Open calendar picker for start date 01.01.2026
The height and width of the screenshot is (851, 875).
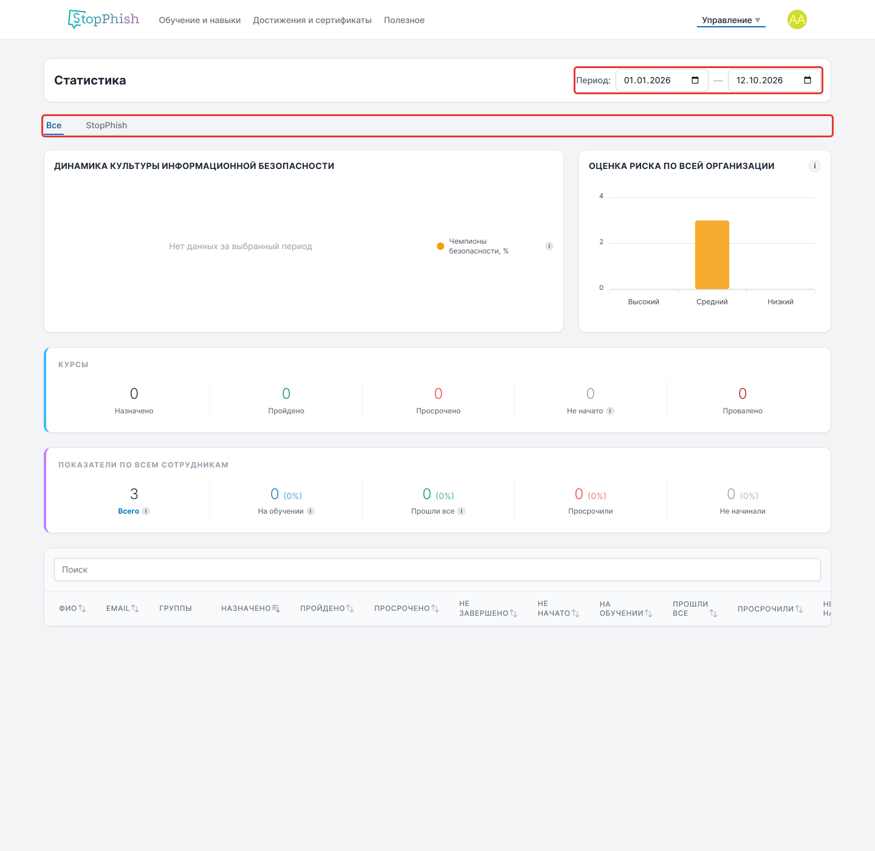(x=695, y=80)
